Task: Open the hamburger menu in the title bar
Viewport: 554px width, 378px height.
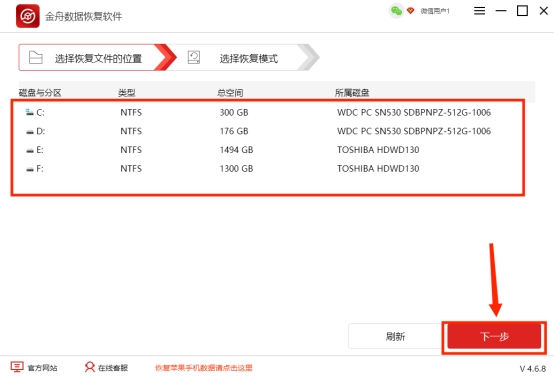Action: [x=479, y=11]
